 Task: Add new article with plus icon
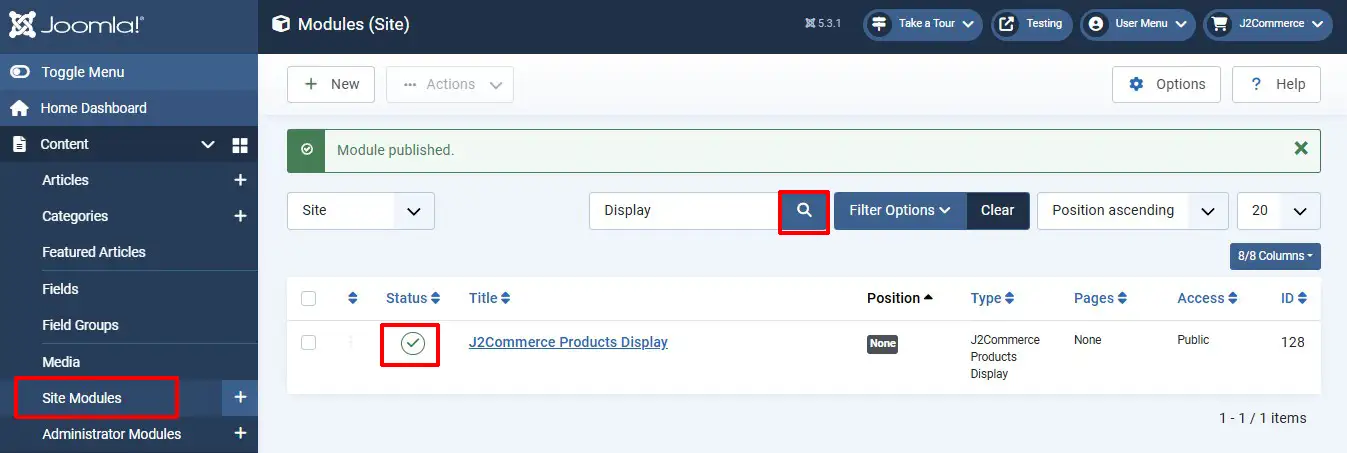(240, 180)
